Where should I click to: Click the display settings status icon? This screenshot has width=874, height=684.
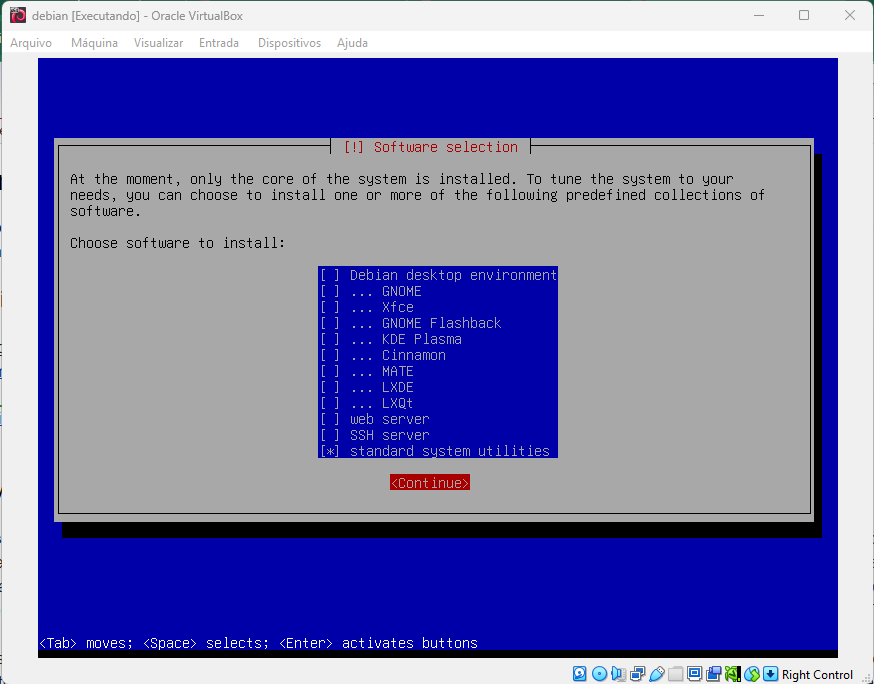coord(695,674)
